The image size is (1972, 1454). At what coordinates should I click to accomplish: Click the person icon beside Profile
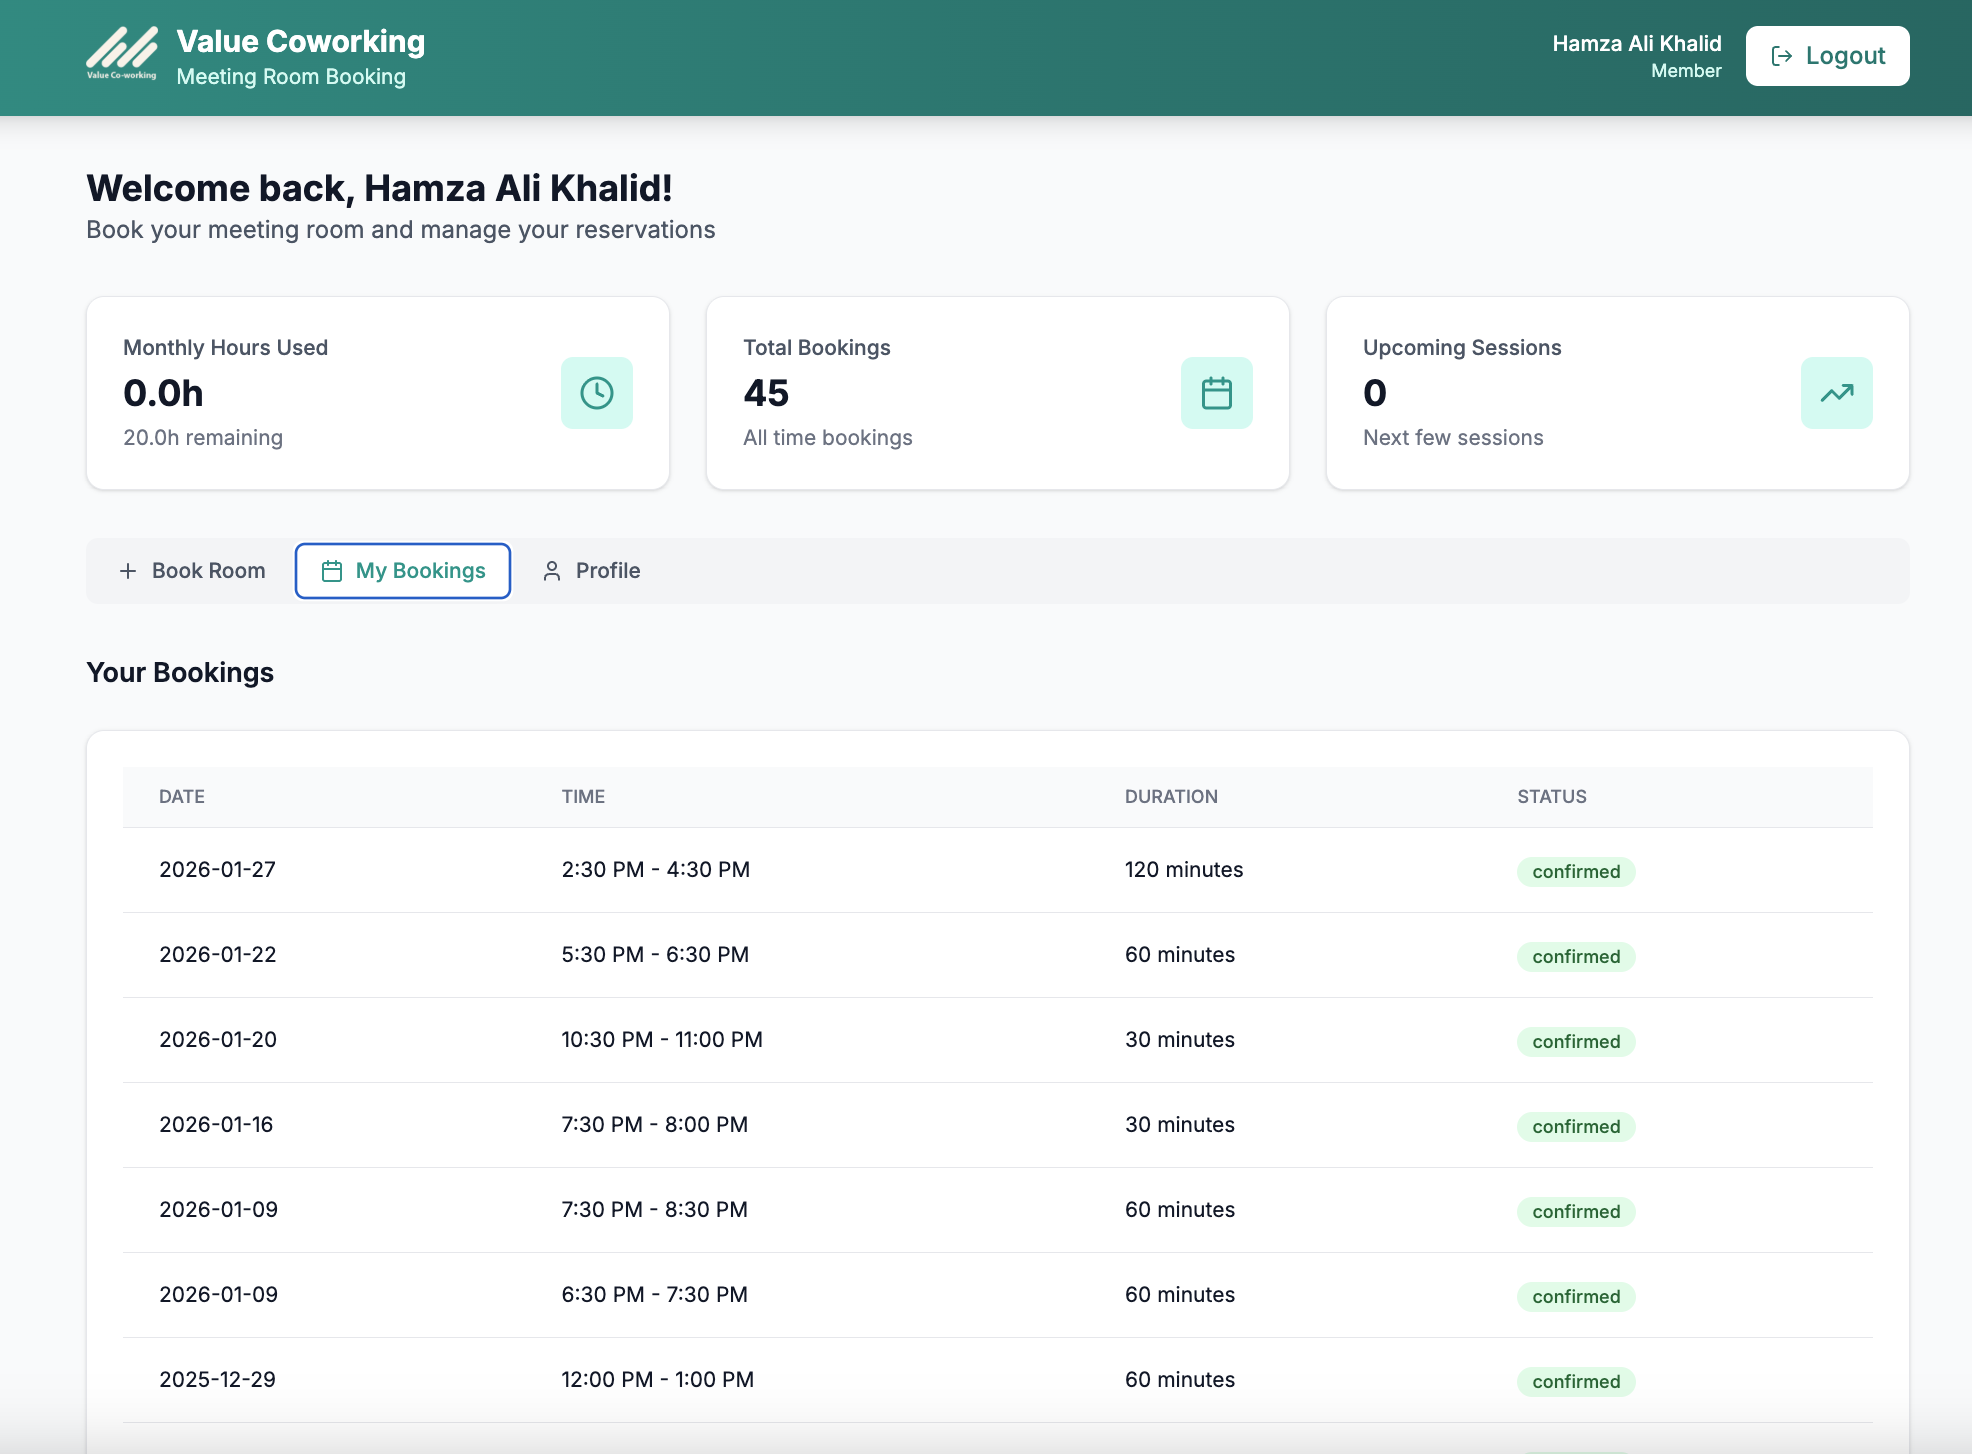coord(551,571)
